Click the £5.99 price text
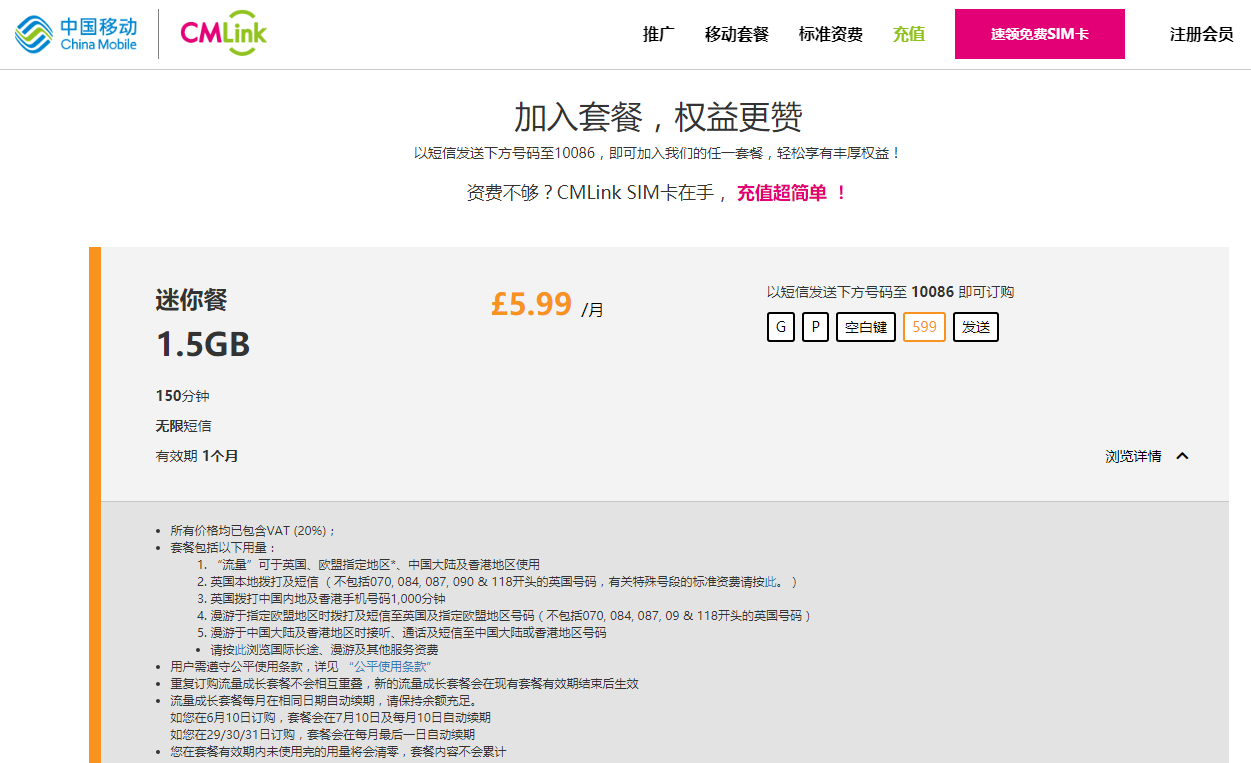Image resolution: width=1251 pixels, height=763 pixels. click(531, 304)
